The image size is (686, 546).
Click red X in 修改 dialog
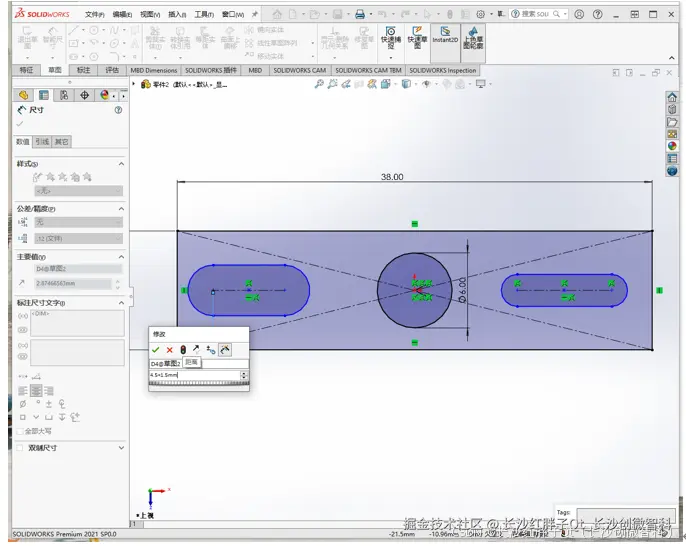click(169, 350)
